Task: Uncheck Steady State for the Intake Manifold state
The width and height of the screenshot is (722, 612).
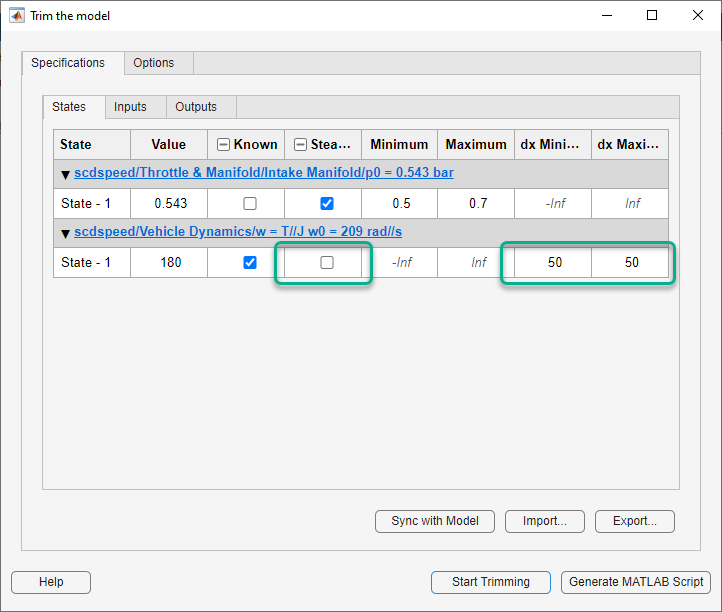Action: [327, 204]
